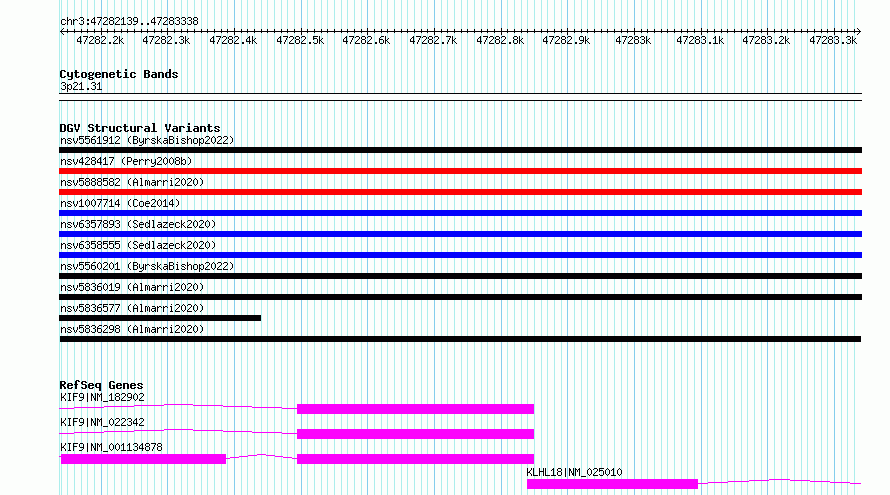Select the blue bar for nsv6357893
The height and width of the screenshot is (495, 890).
(460, 234)
